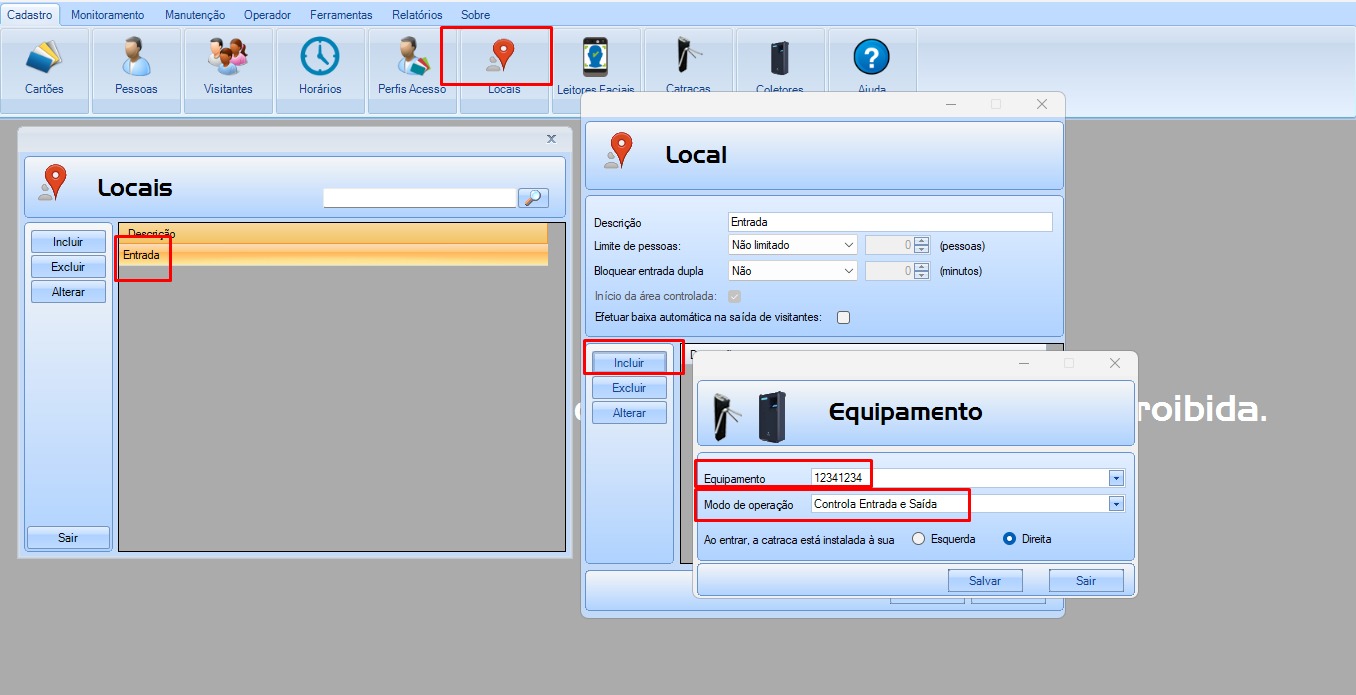The width and height of the screenshot is (1356, 695).
Task: Open Perfis Acesso toolbar icon
Action: pyautogui.click(x=412, y=60)
